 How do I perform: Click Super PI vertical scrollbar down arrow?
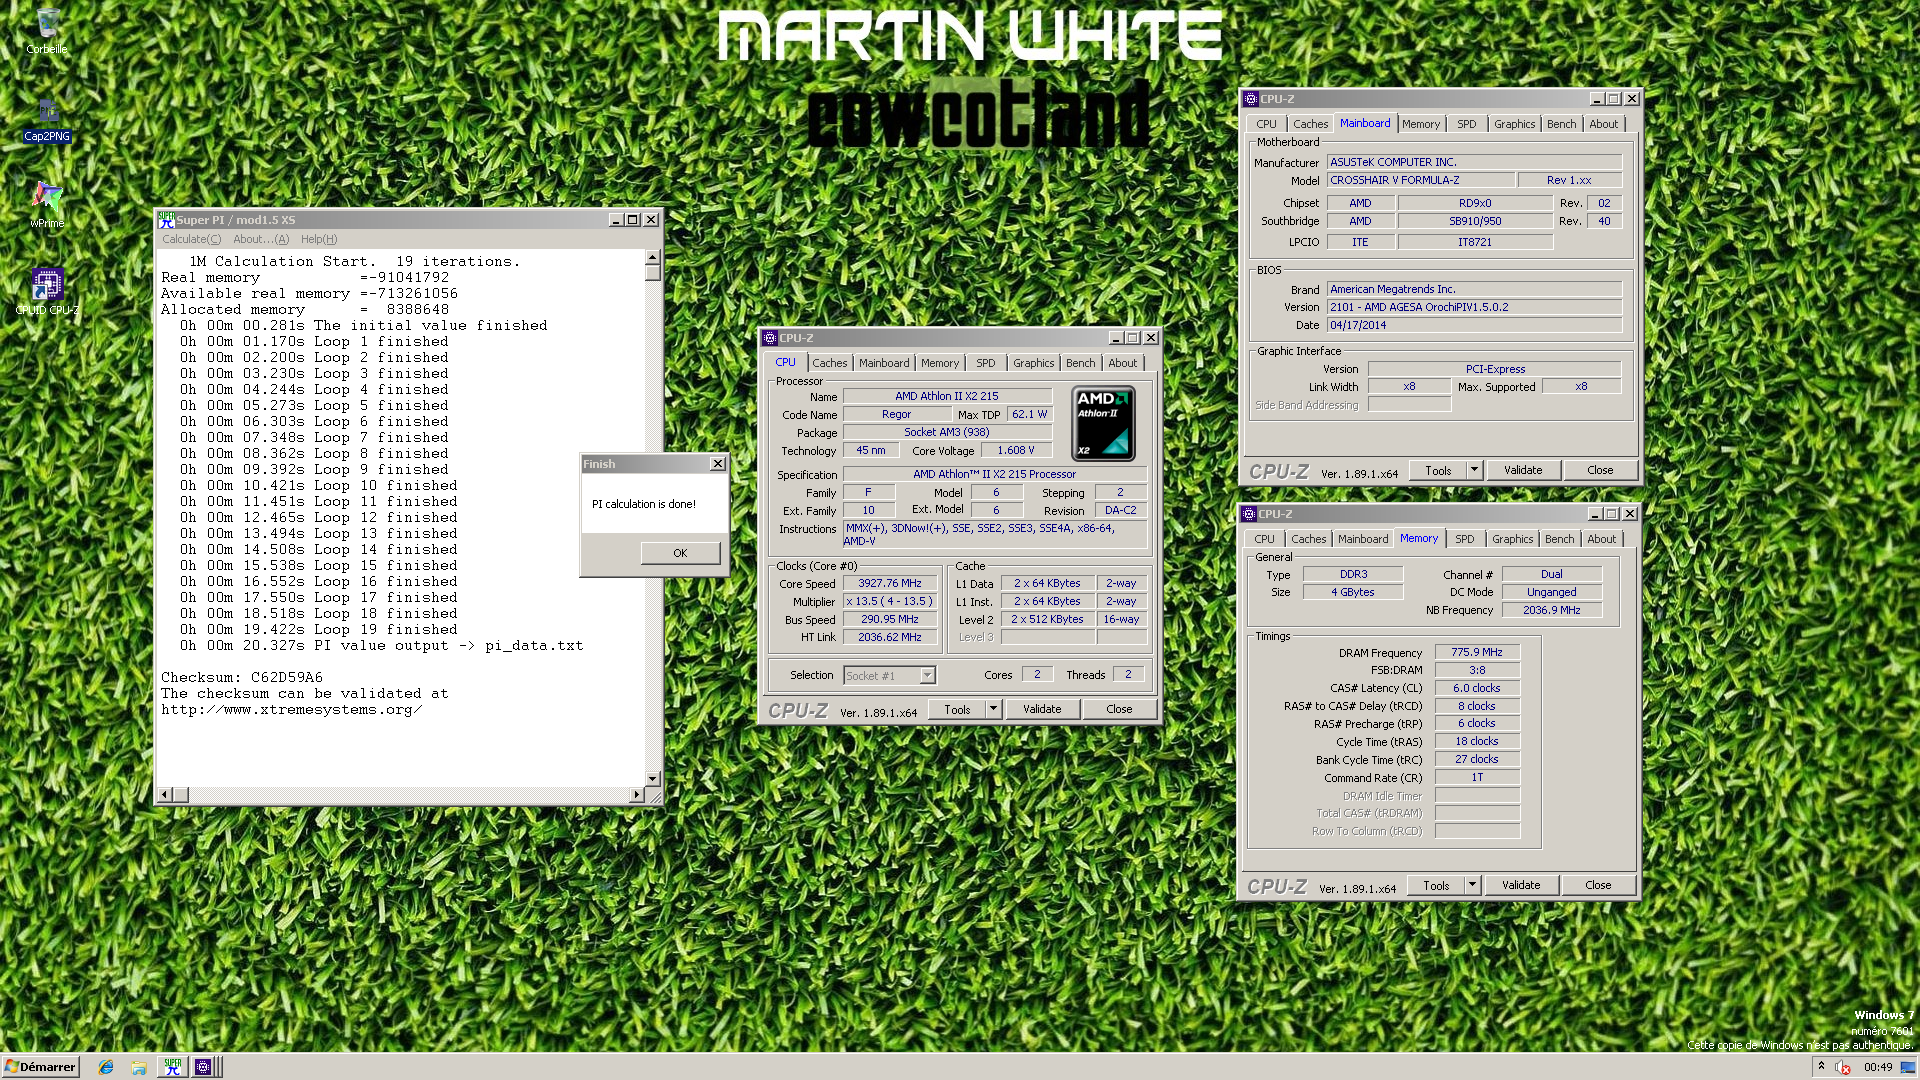click(652, 779)
